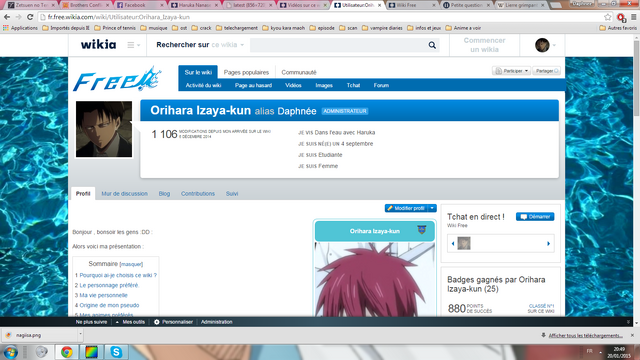The width and height of the screenshot is (640, 360).
Task: Open the Participer dropdown
Action: click(x=511, y=71)
